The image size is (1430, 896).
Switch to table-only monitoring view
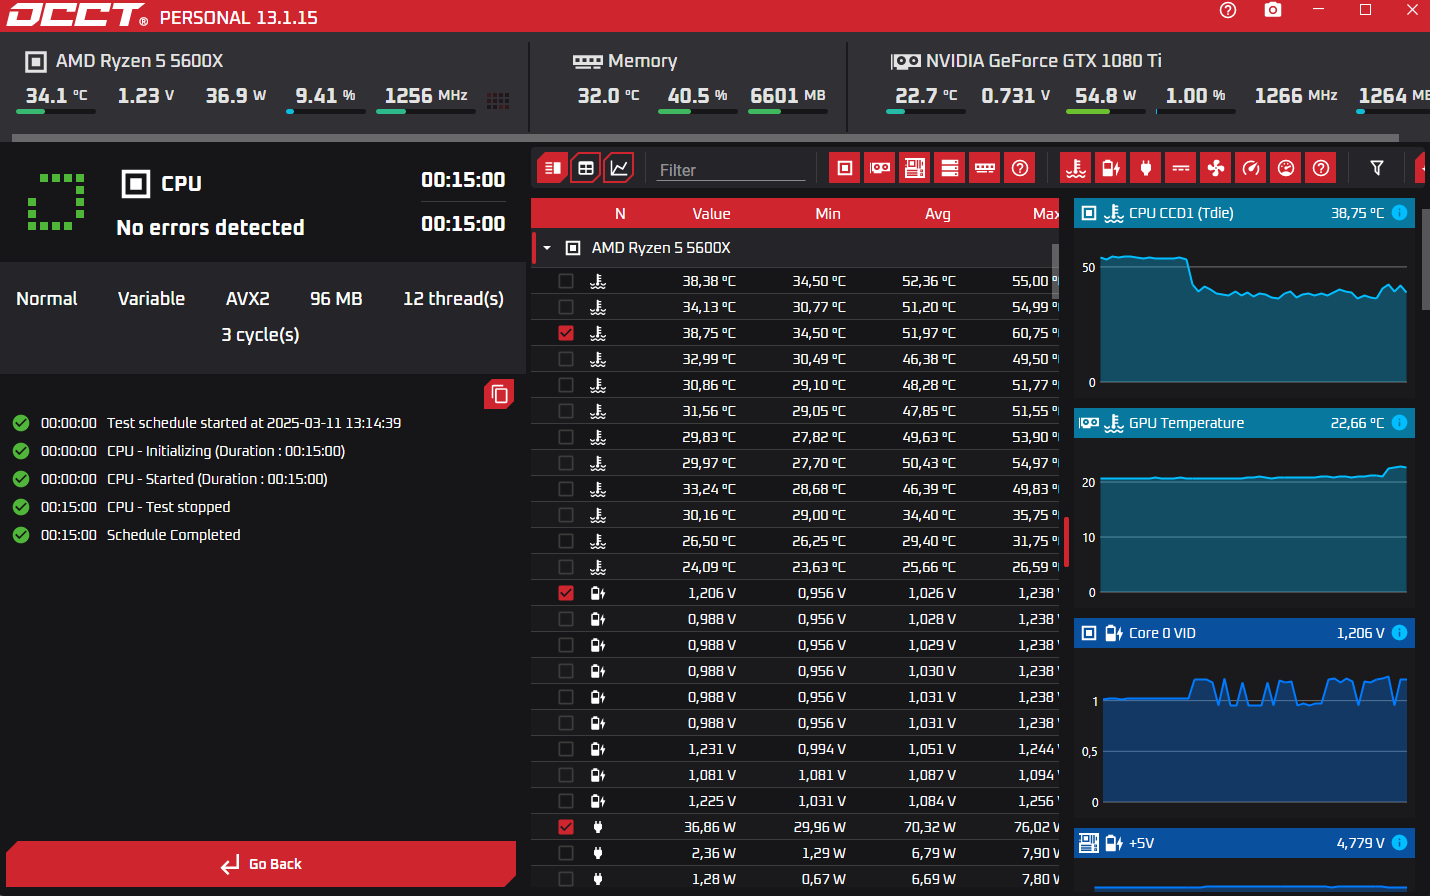pyautogui.click(x=586, y=168)
